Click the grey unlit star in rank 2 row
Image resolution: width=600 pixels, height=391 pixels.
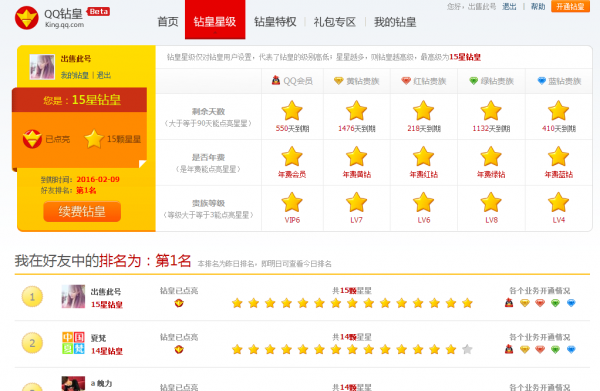point(467,349)
